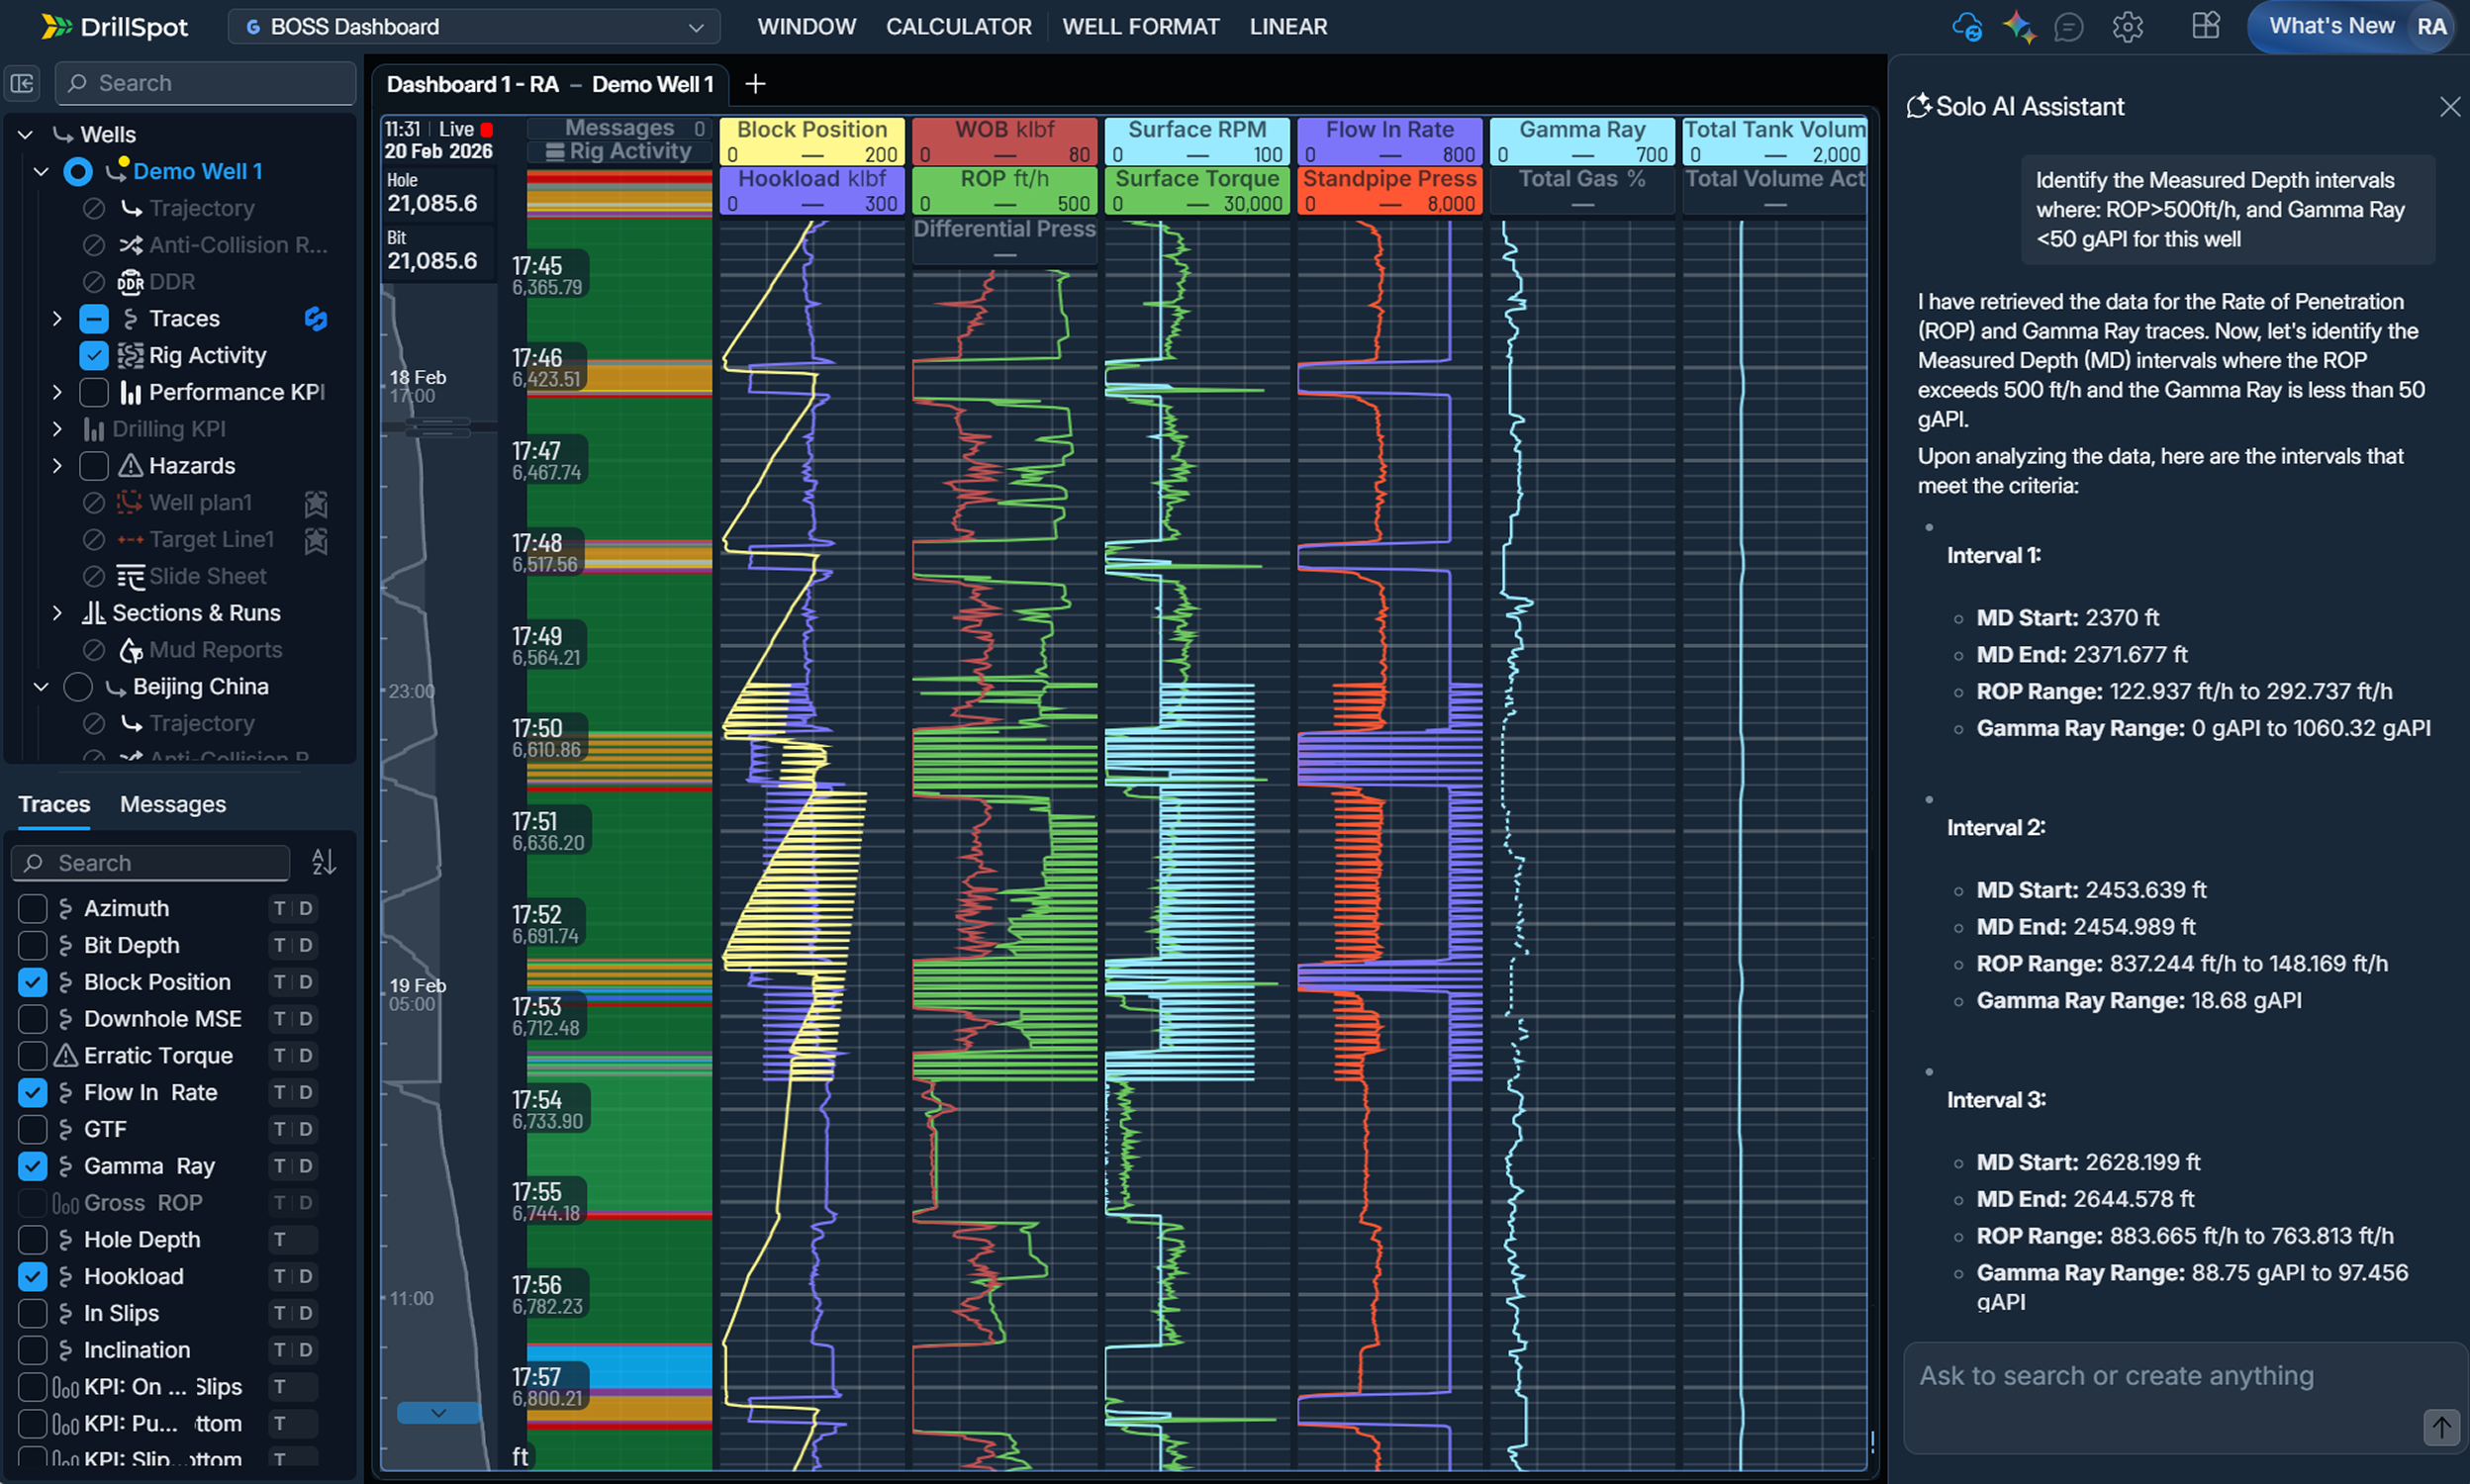This screenshot has width=2470, height=1484.
Task: Switch to the Messages tab
Action: click(172, 804)
